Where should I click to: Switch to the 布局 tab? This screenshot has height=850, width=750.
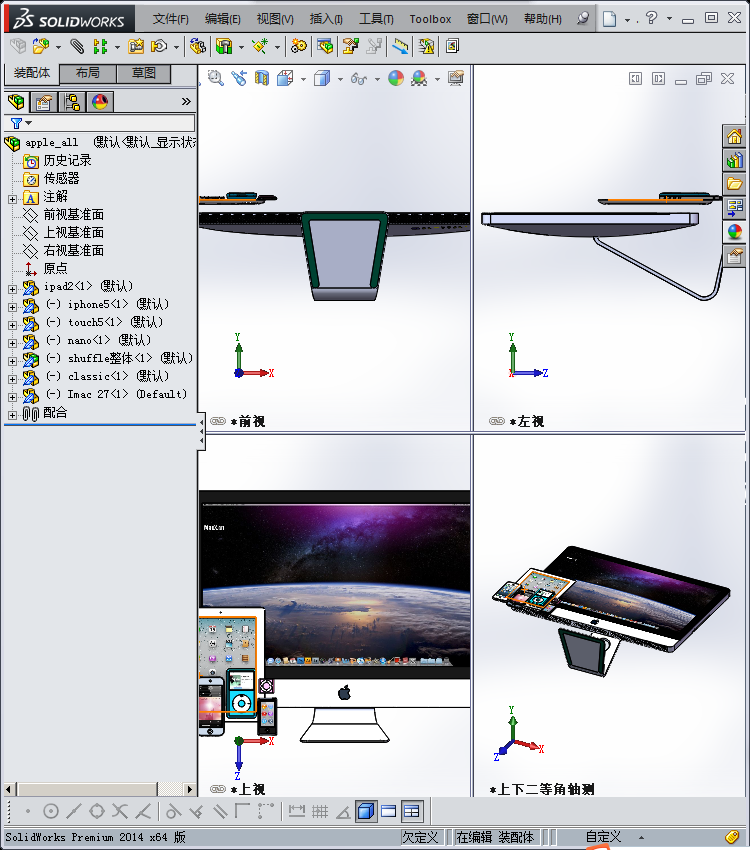coord(88,73)
